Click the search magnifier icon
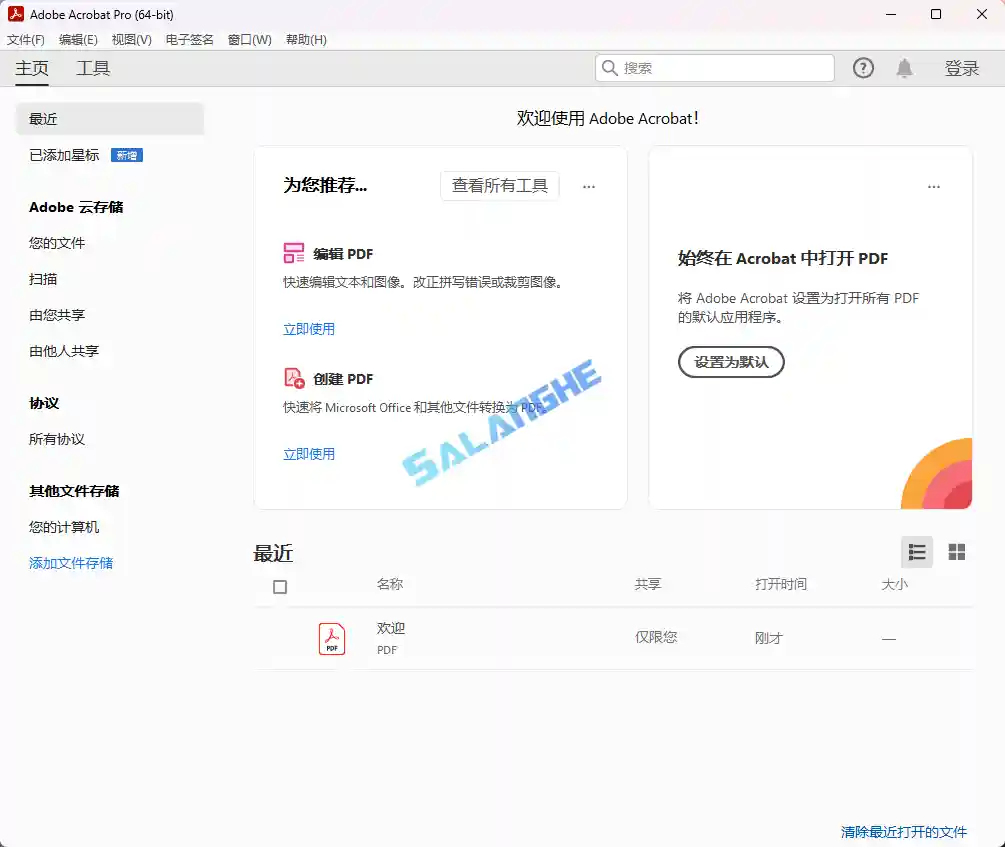Image resolution: width=1005 pixels, height=847 pixels. pyautogui.click(x=610, y=67)
